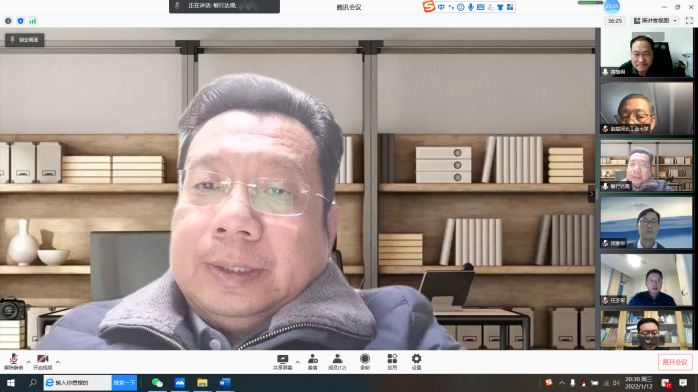The height and width of the screenshot is (392, 698).
Task: Click the 29:20 blue timer bubble
Action: (612, 6)
